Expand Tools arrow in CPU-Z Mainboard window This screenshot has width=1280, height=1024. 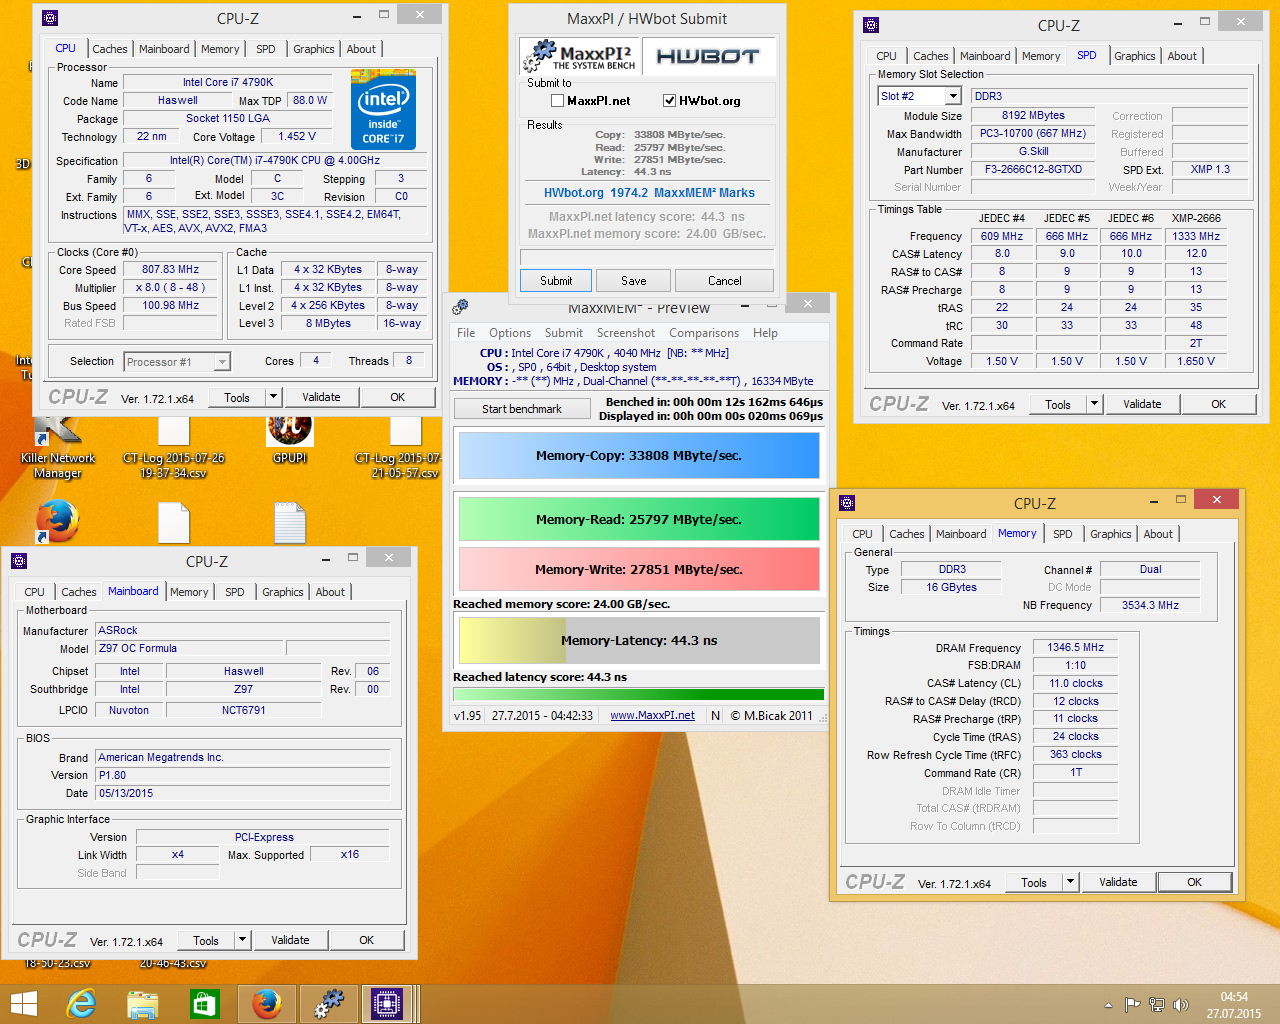click(242, 940)
